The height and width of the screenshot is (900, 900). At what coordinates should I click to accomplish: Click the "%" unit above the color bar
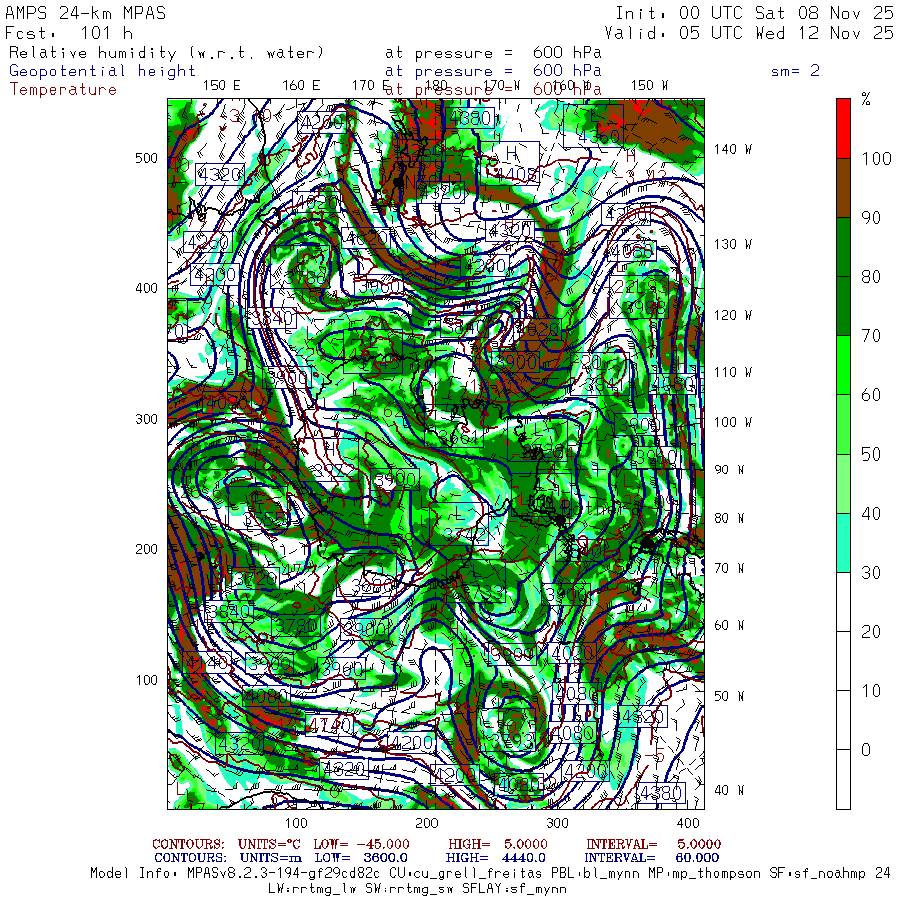(x=866, y=99)
